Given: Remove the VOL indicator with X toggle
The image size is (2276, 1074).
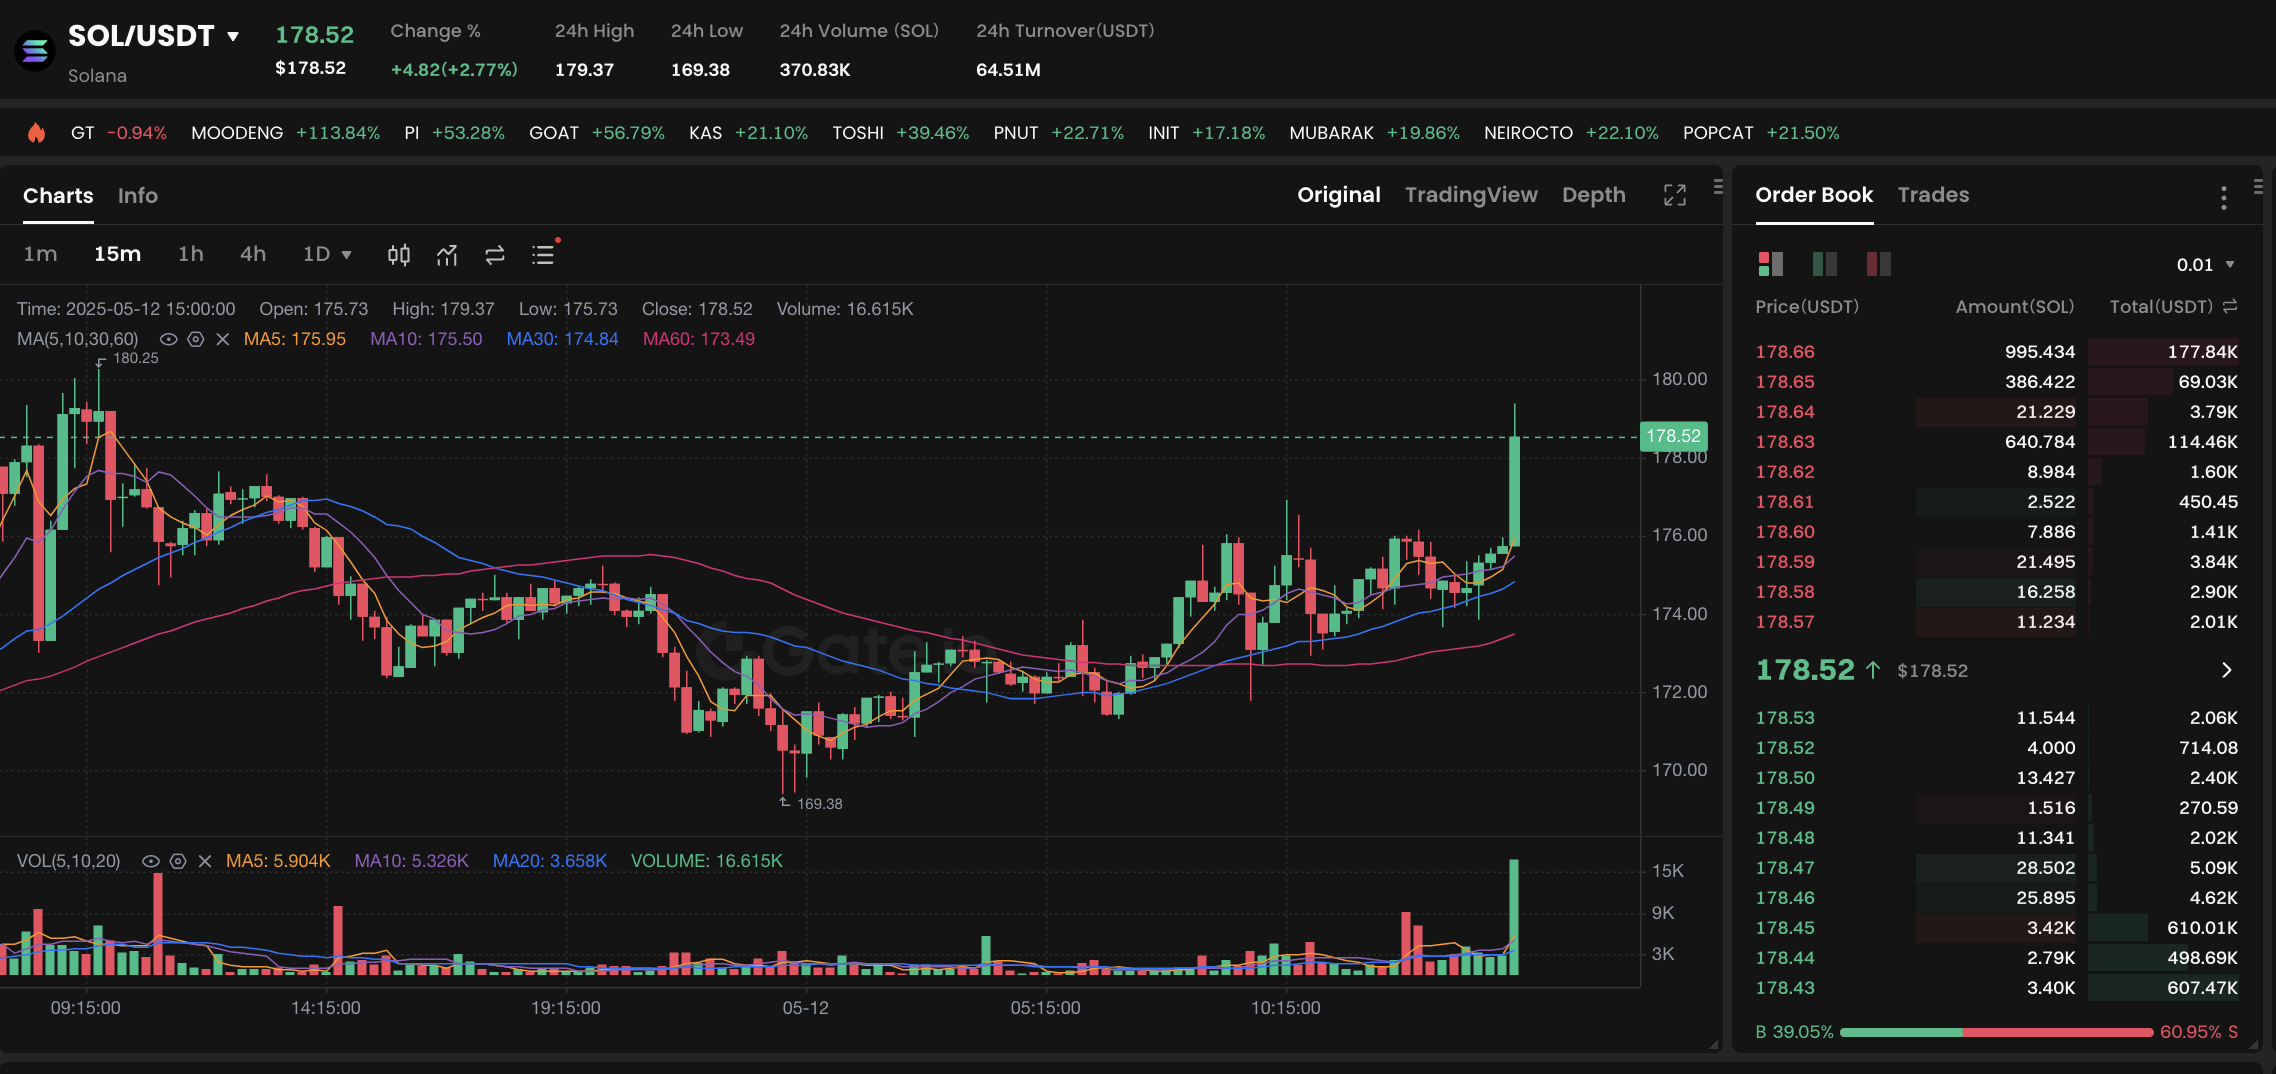Looking at the screenshot, I should [204, 860].
